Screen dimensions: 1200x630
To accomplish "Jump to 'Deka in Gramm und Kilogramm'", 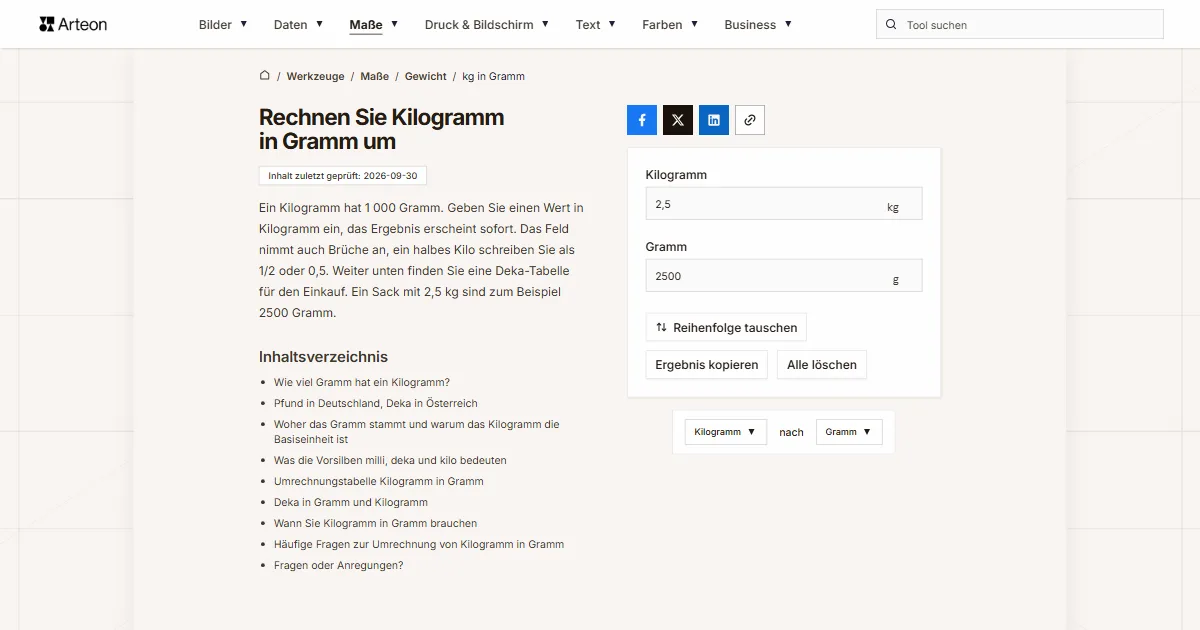I will [351, 502].
